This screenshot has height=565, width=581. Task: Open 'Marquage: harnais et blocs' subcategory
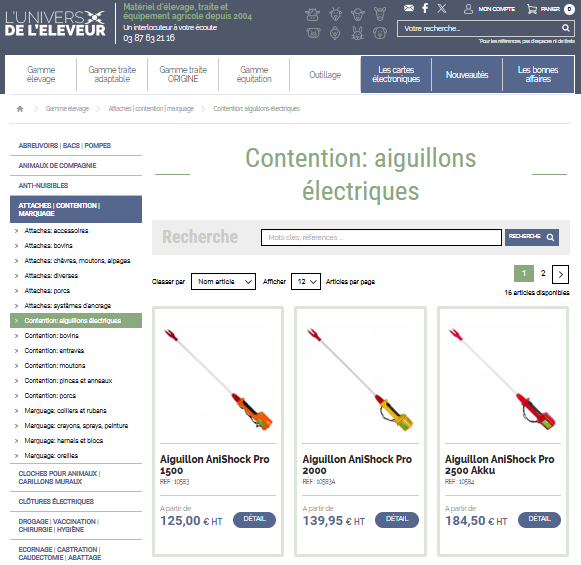click(63, 441)
